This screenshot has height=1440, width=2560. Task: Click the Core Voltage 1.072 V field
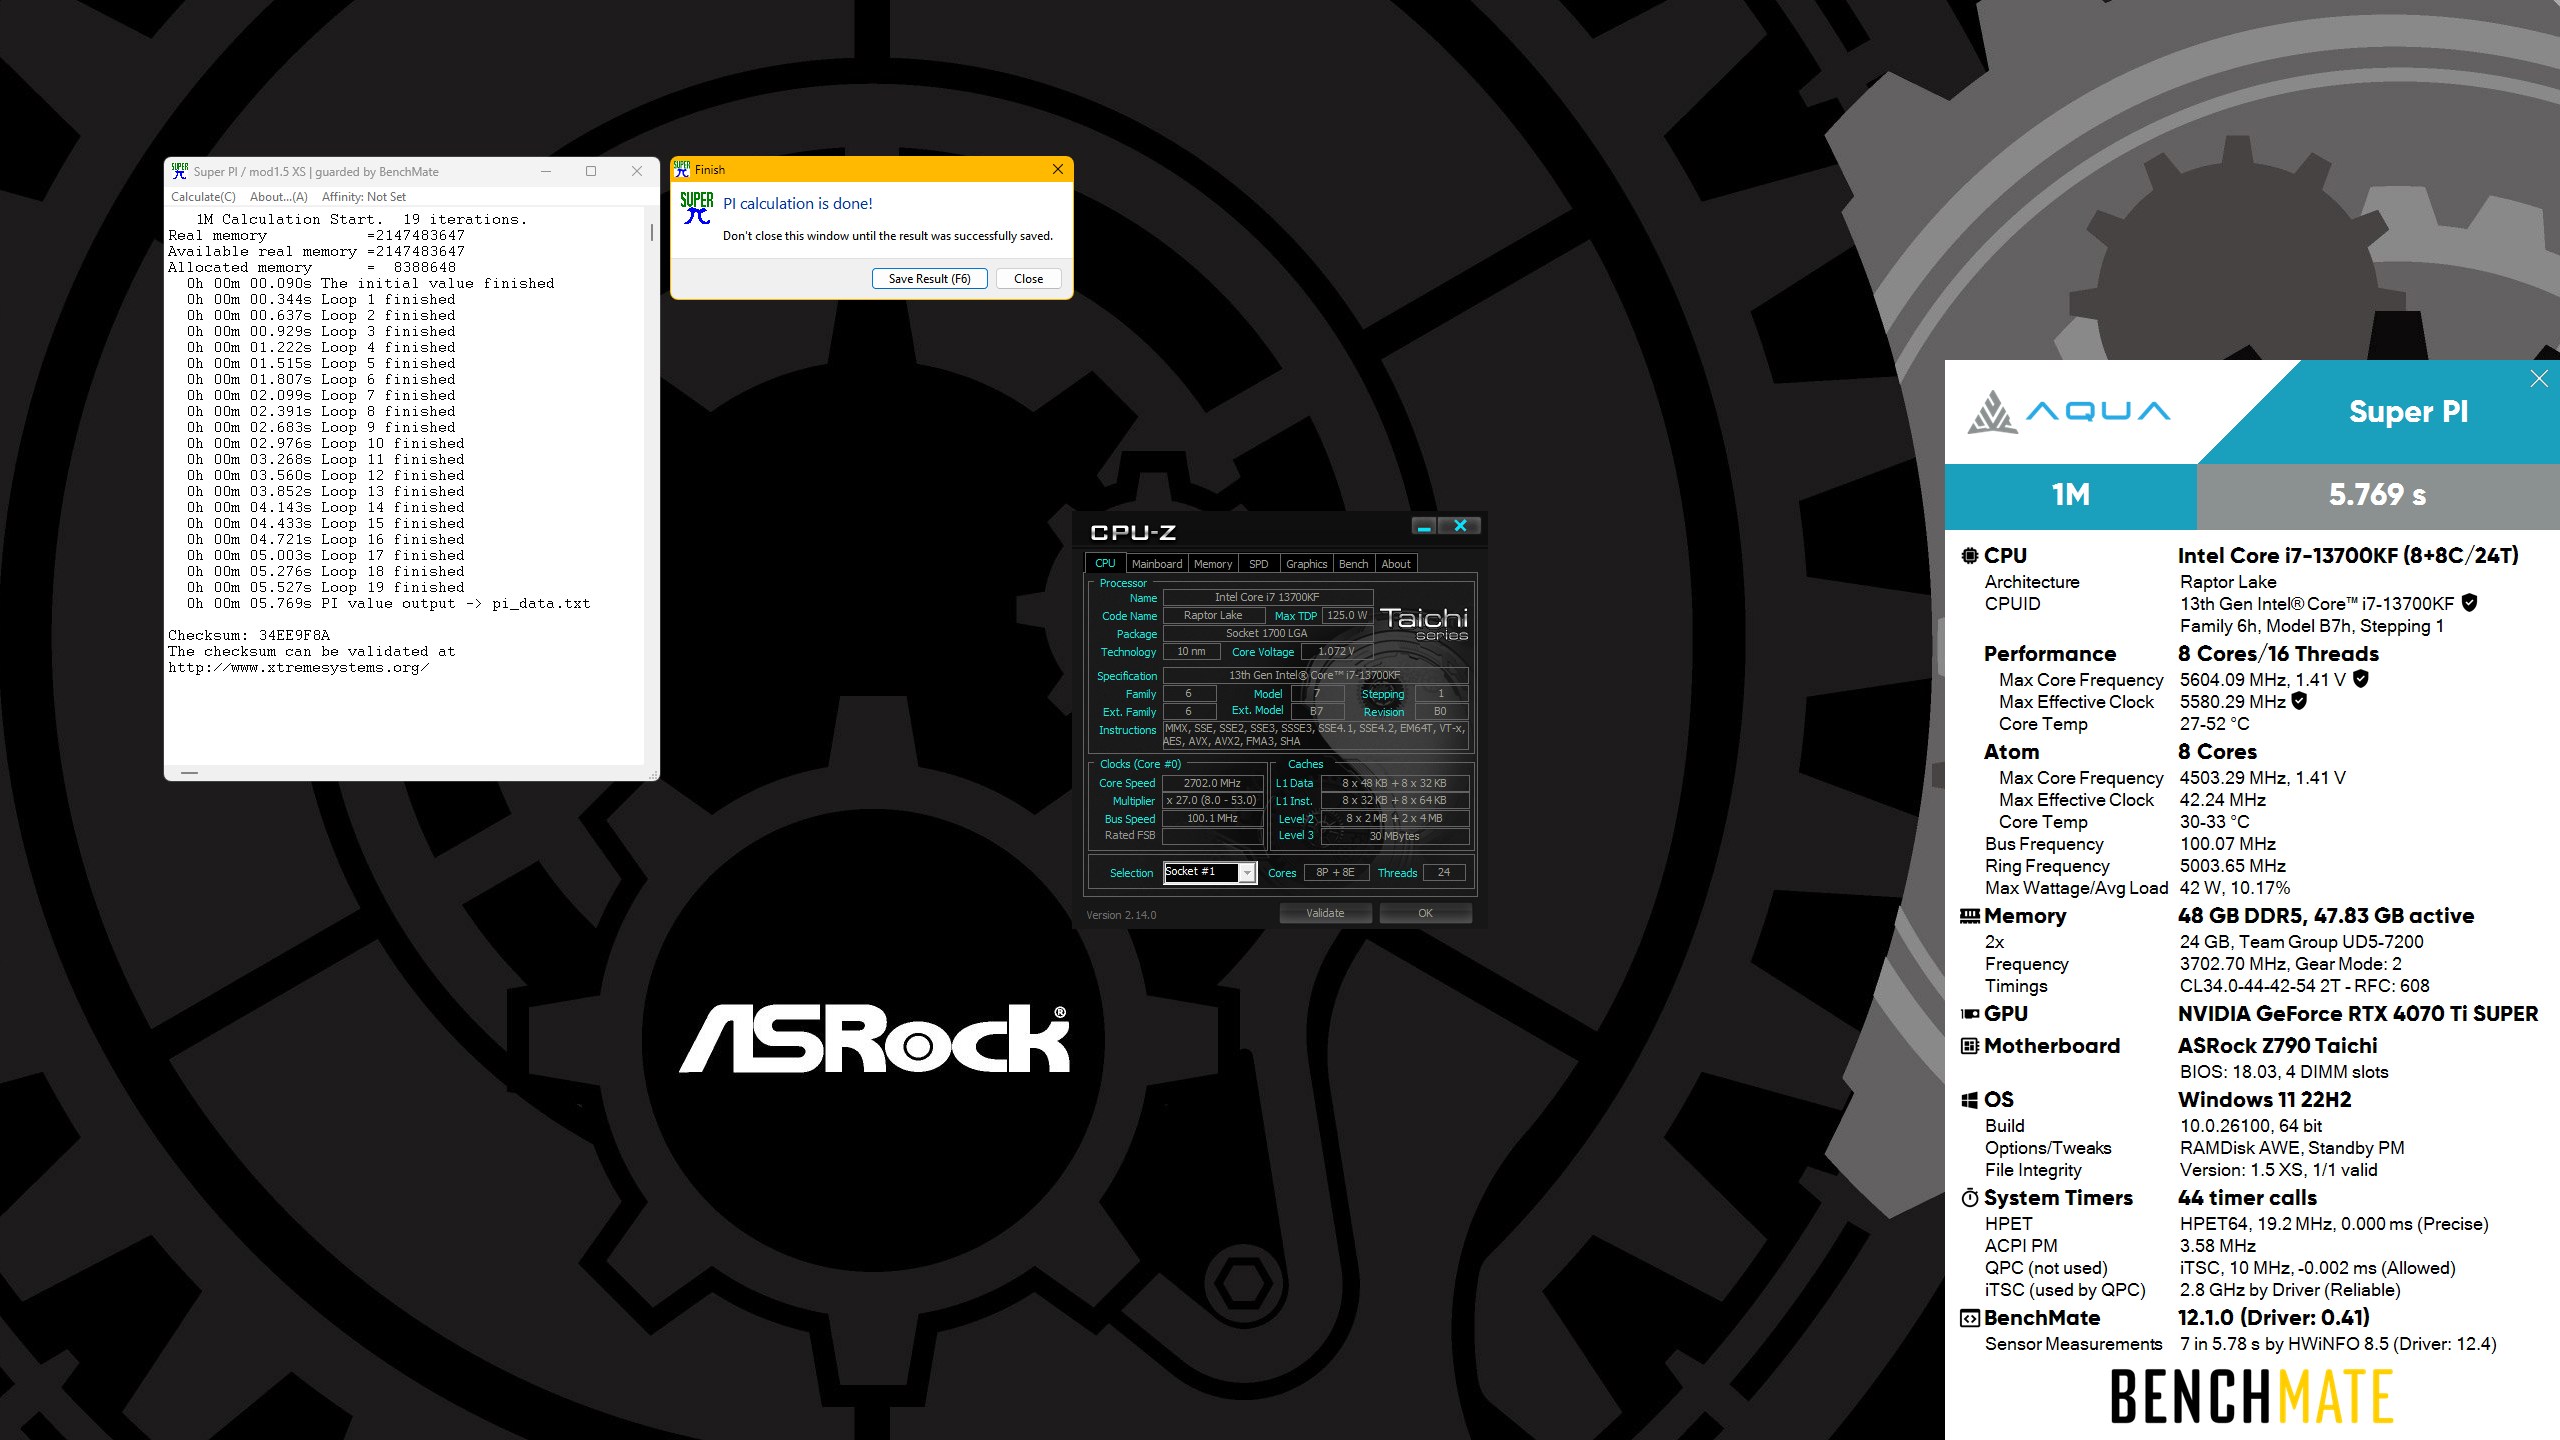click(1337, 652)
